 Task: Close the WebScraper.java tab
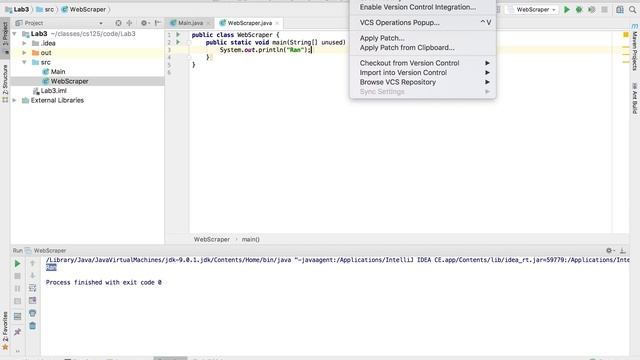point(277,23)
